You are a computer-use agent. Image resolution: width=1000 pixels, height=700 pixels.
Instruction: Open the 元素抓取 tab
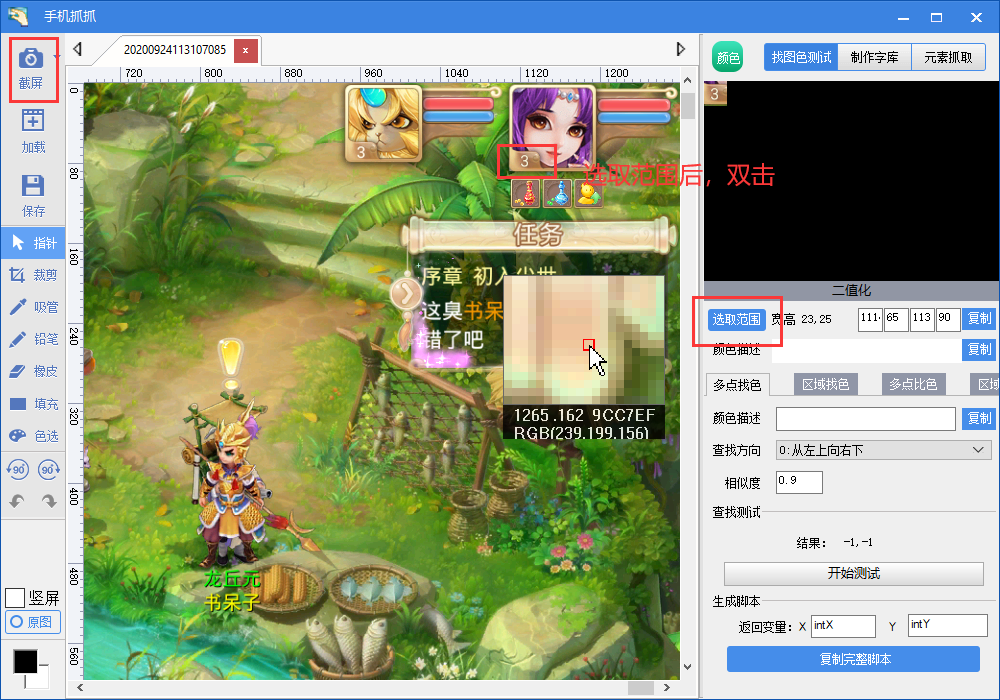point(948,57)
